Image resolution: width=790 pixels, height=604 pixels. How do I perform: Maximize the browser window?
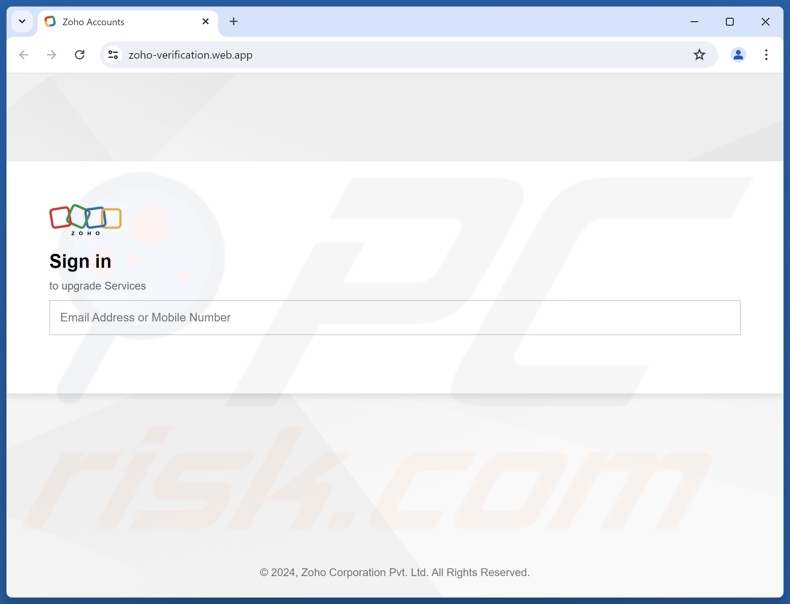tap(730, 22)
